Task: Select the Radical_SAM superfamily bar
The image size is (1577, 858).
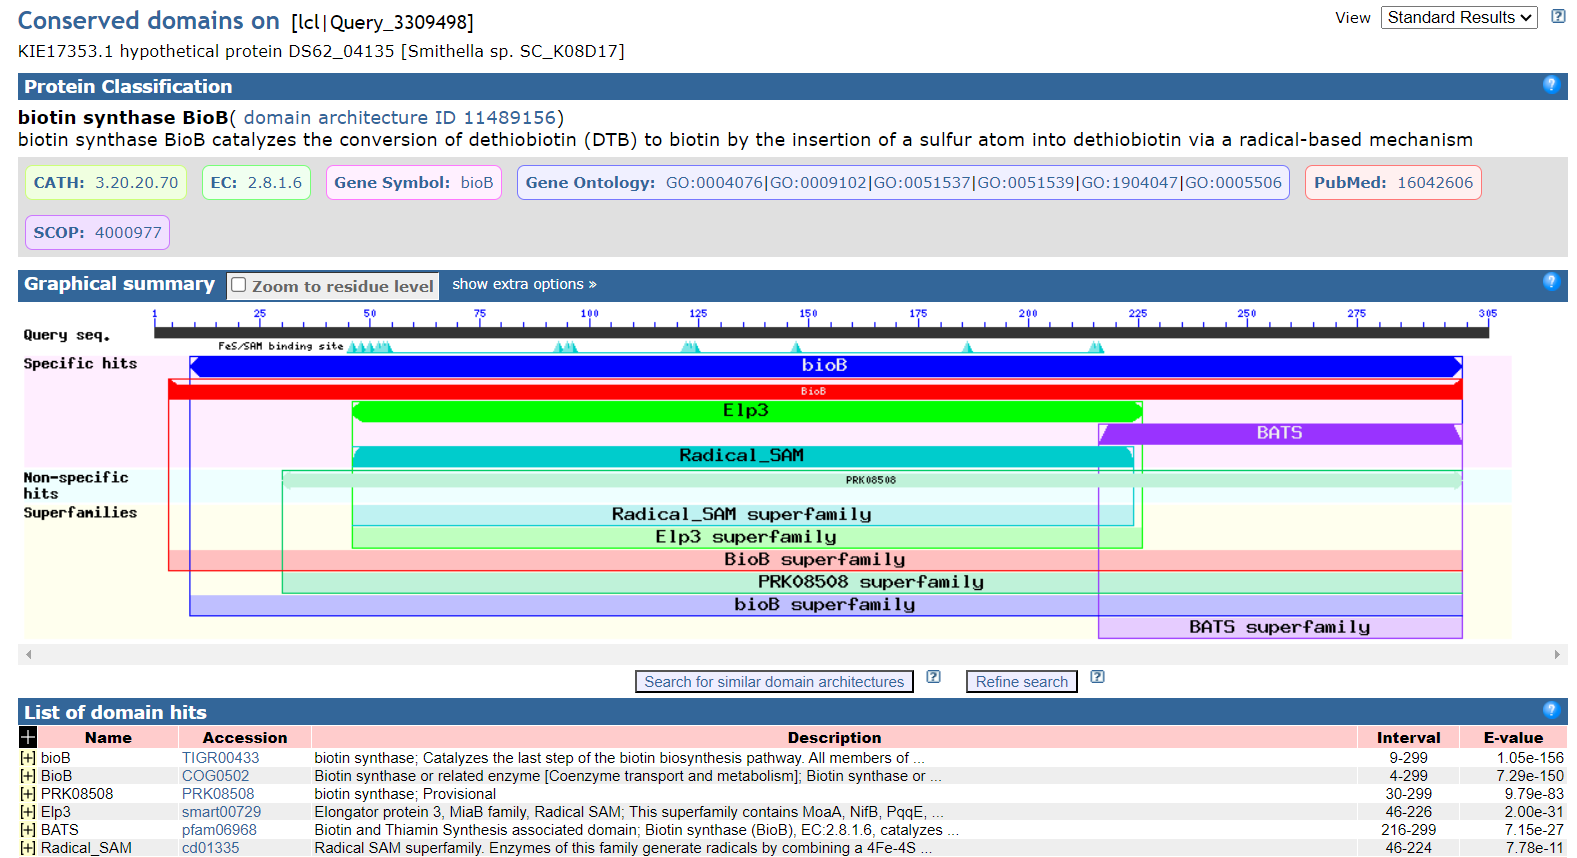Action: pyautogui.click(x=743, y=514)
